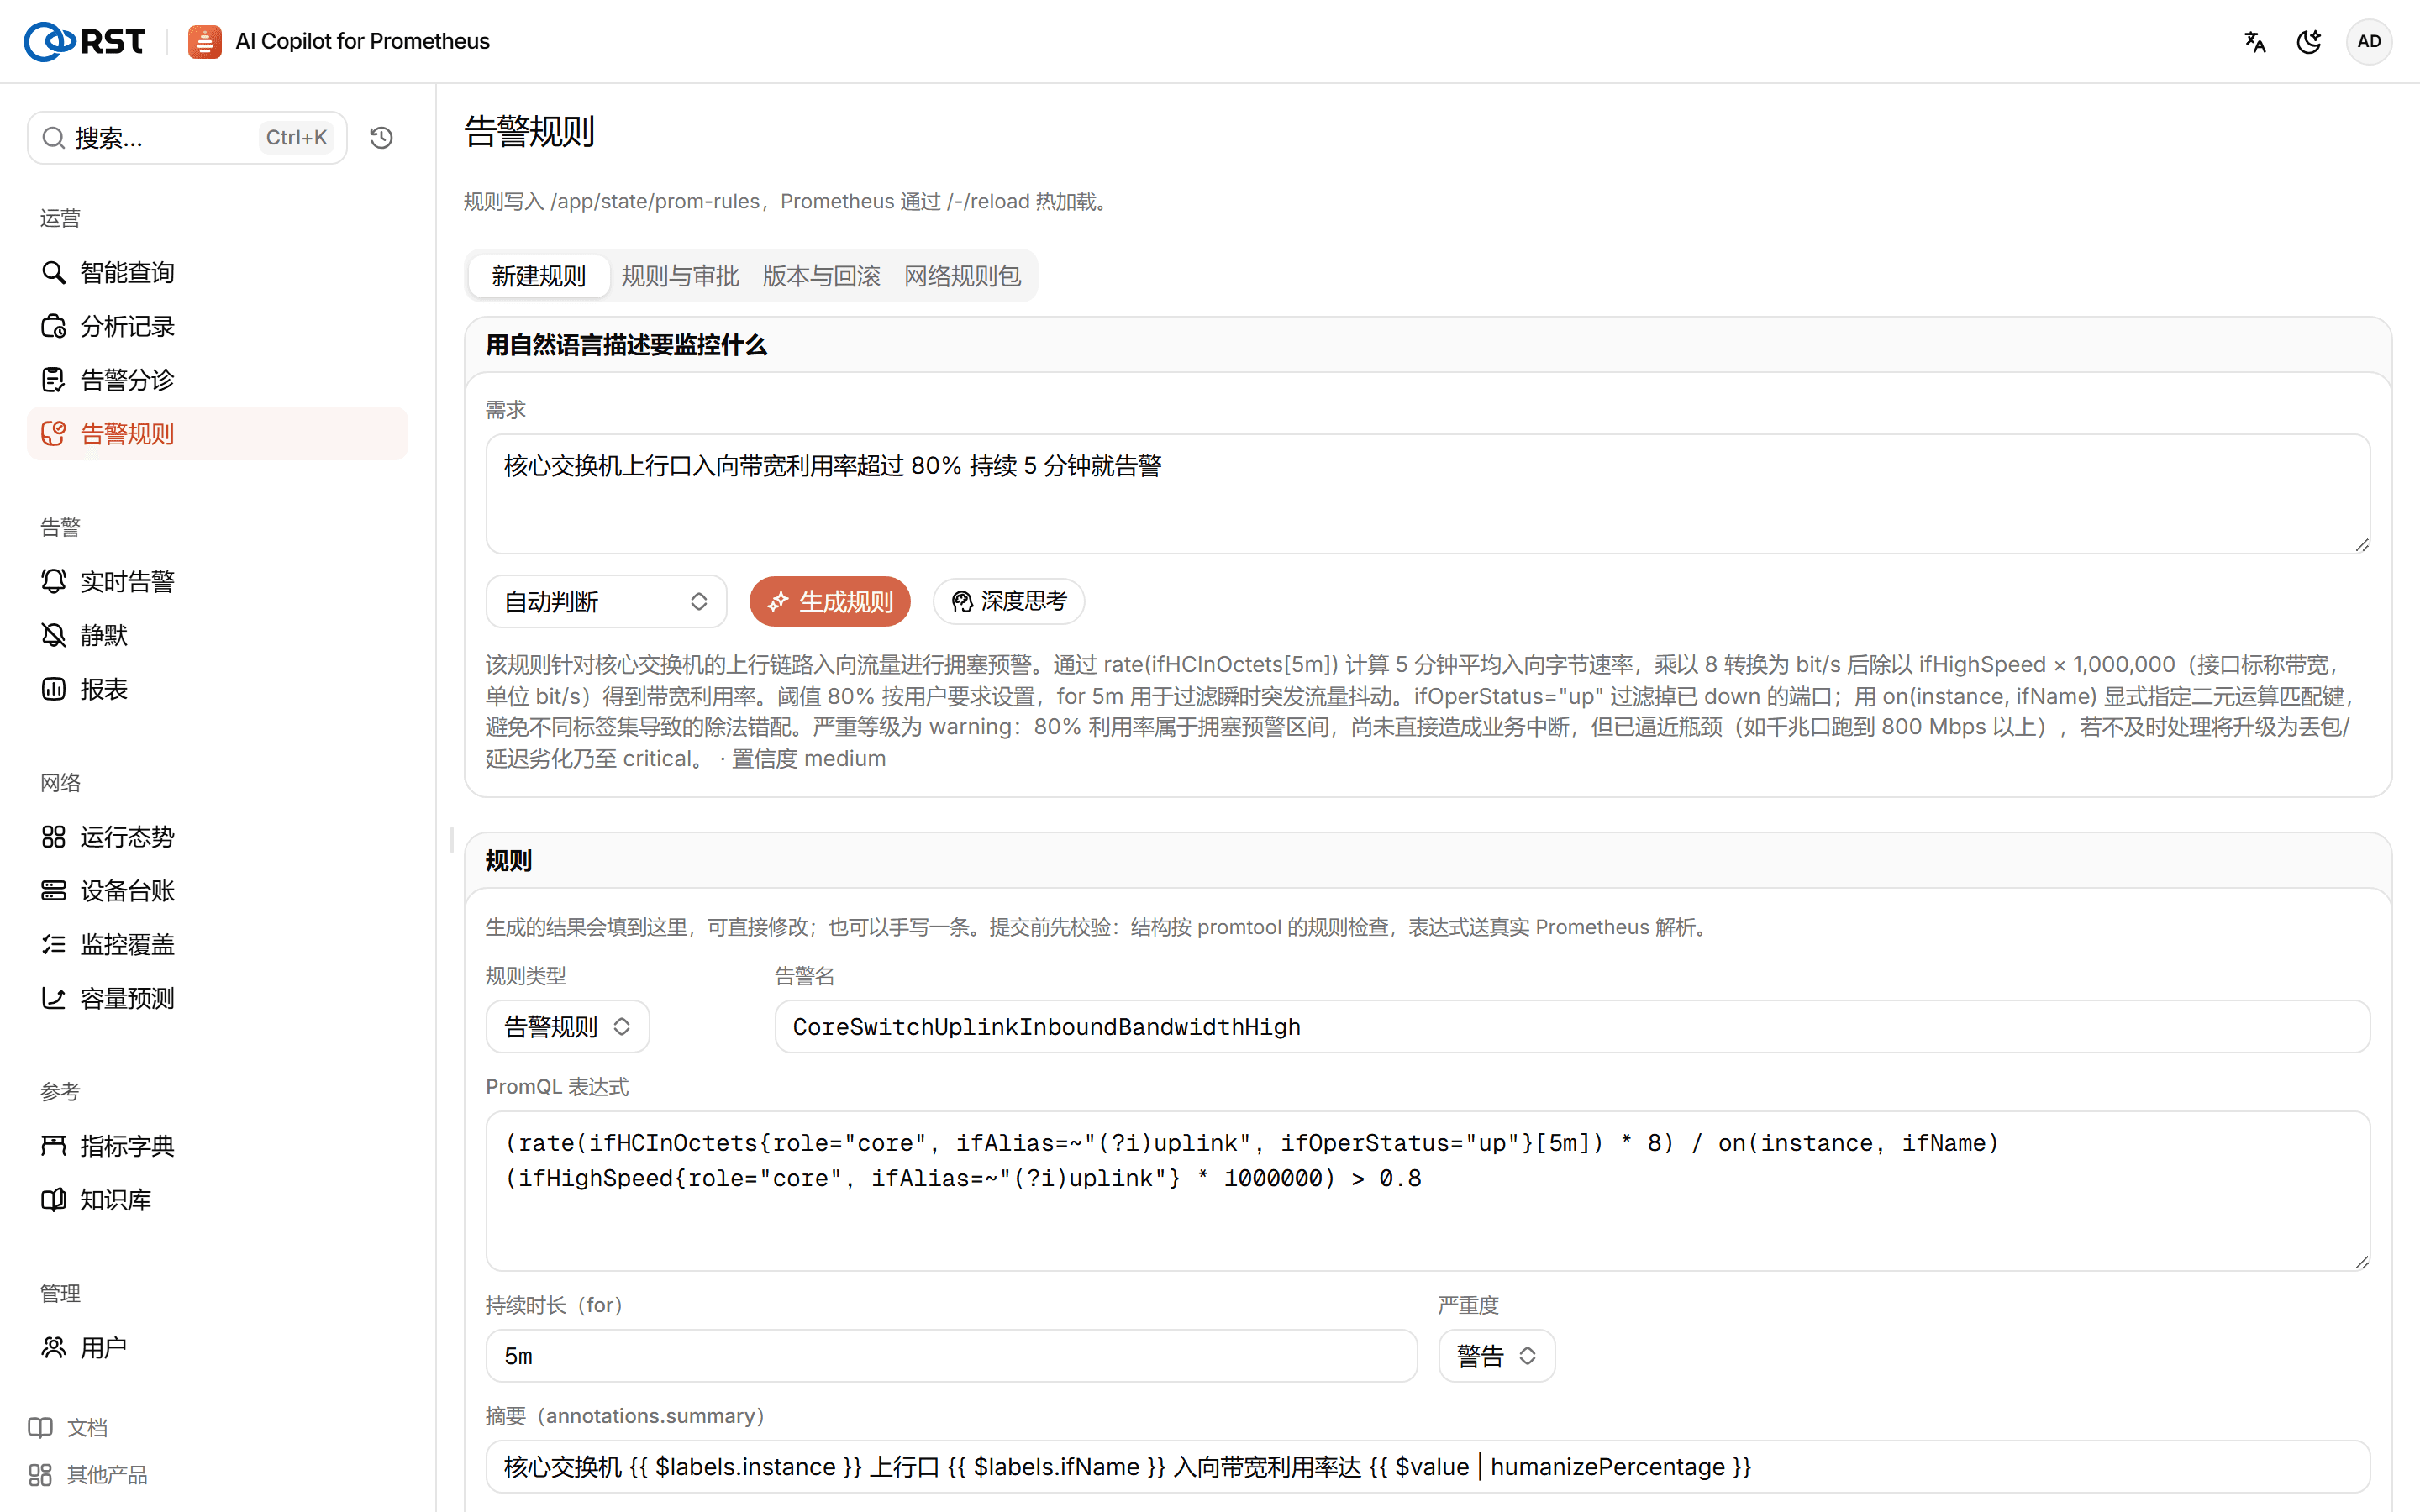
Task: Open 实时告警 in the sidebar
Action: (217, 581)
